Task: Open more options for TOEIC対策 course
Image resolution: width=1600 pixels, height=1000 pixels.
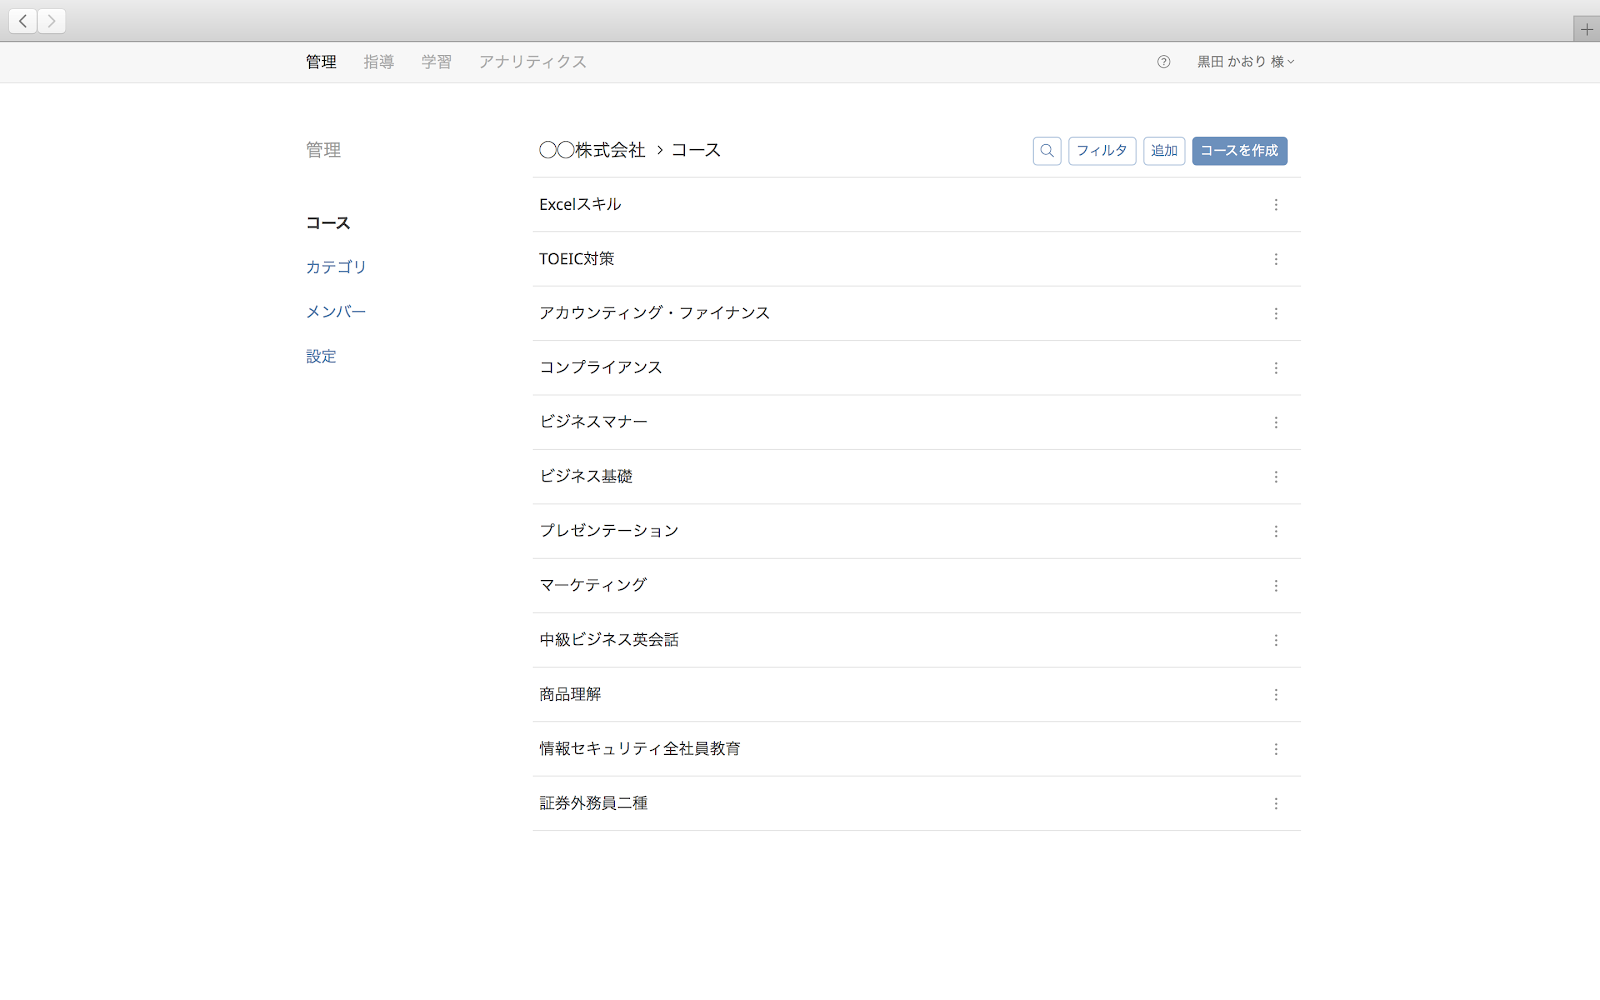Action: (x=1275, y=259)
